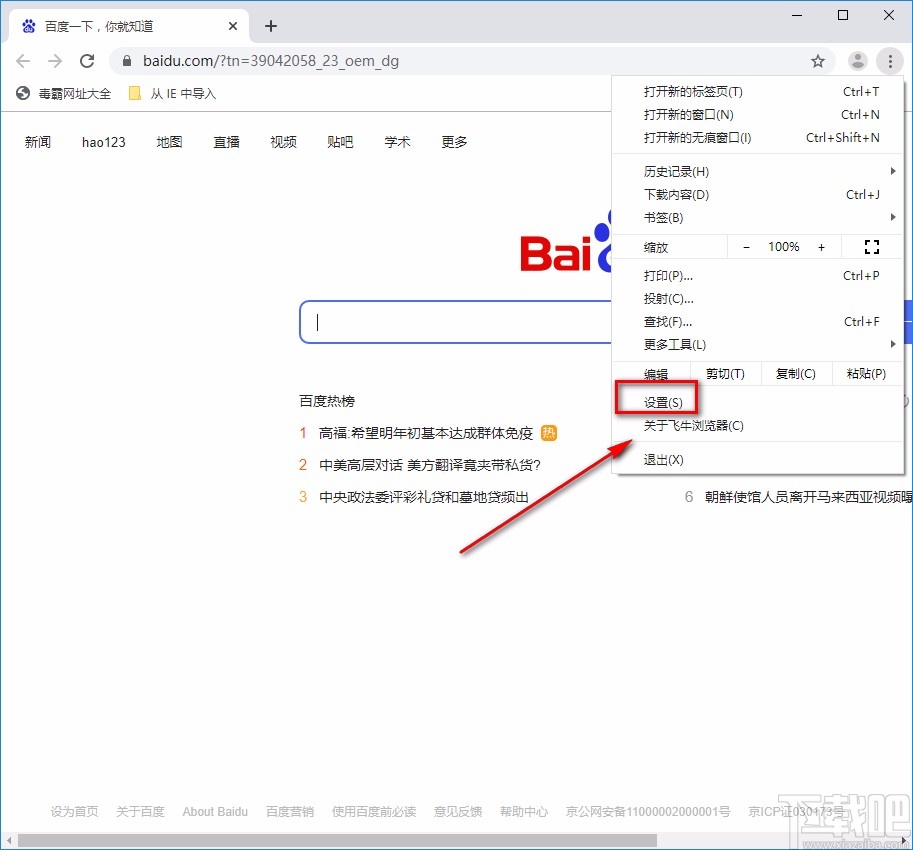
Task: Open the browser profile avatar icon
Action: [x=857, y=60]
